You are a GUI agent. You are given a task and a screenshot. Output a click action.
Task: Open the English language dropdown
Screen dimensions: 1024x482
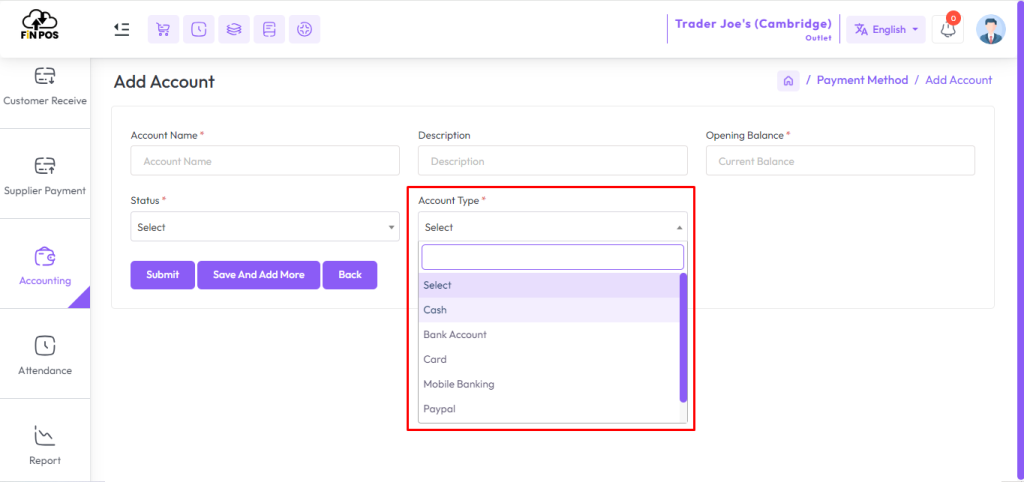click(x=886, y=29)
